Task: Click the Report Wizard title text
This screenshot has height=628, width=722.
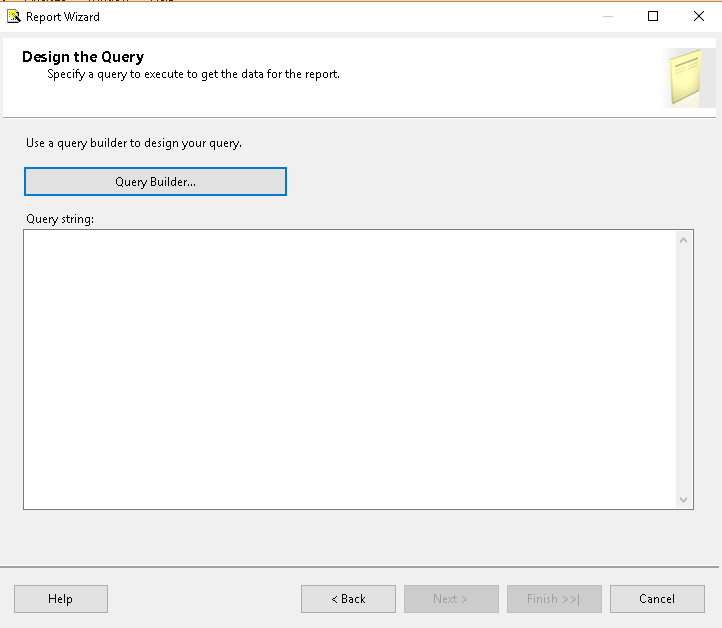Action: pos(63,17)
